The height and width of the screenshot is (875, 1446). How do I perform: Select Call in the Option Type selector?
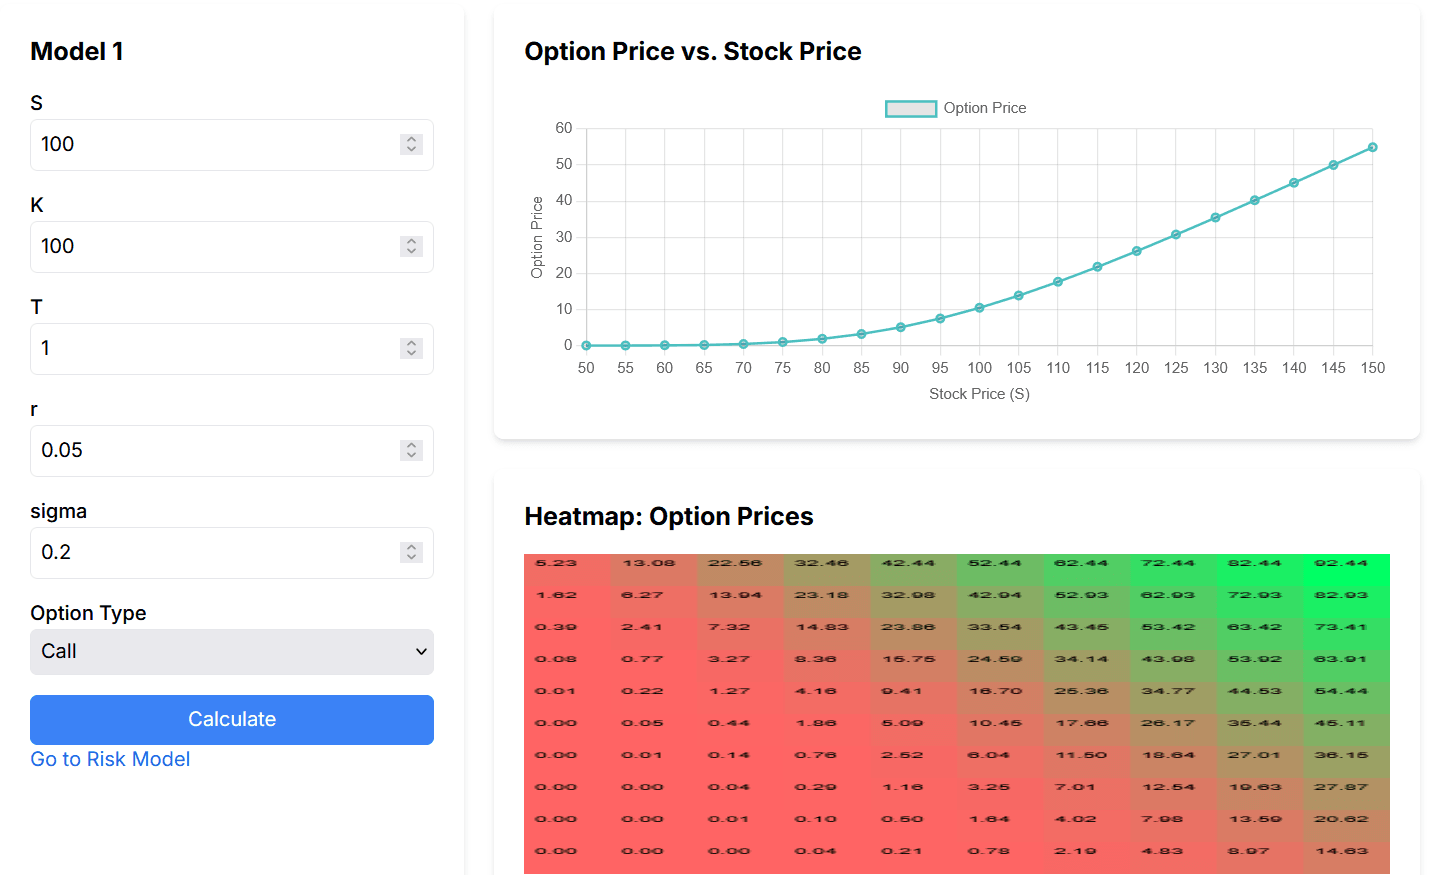[x=231, y=651]
